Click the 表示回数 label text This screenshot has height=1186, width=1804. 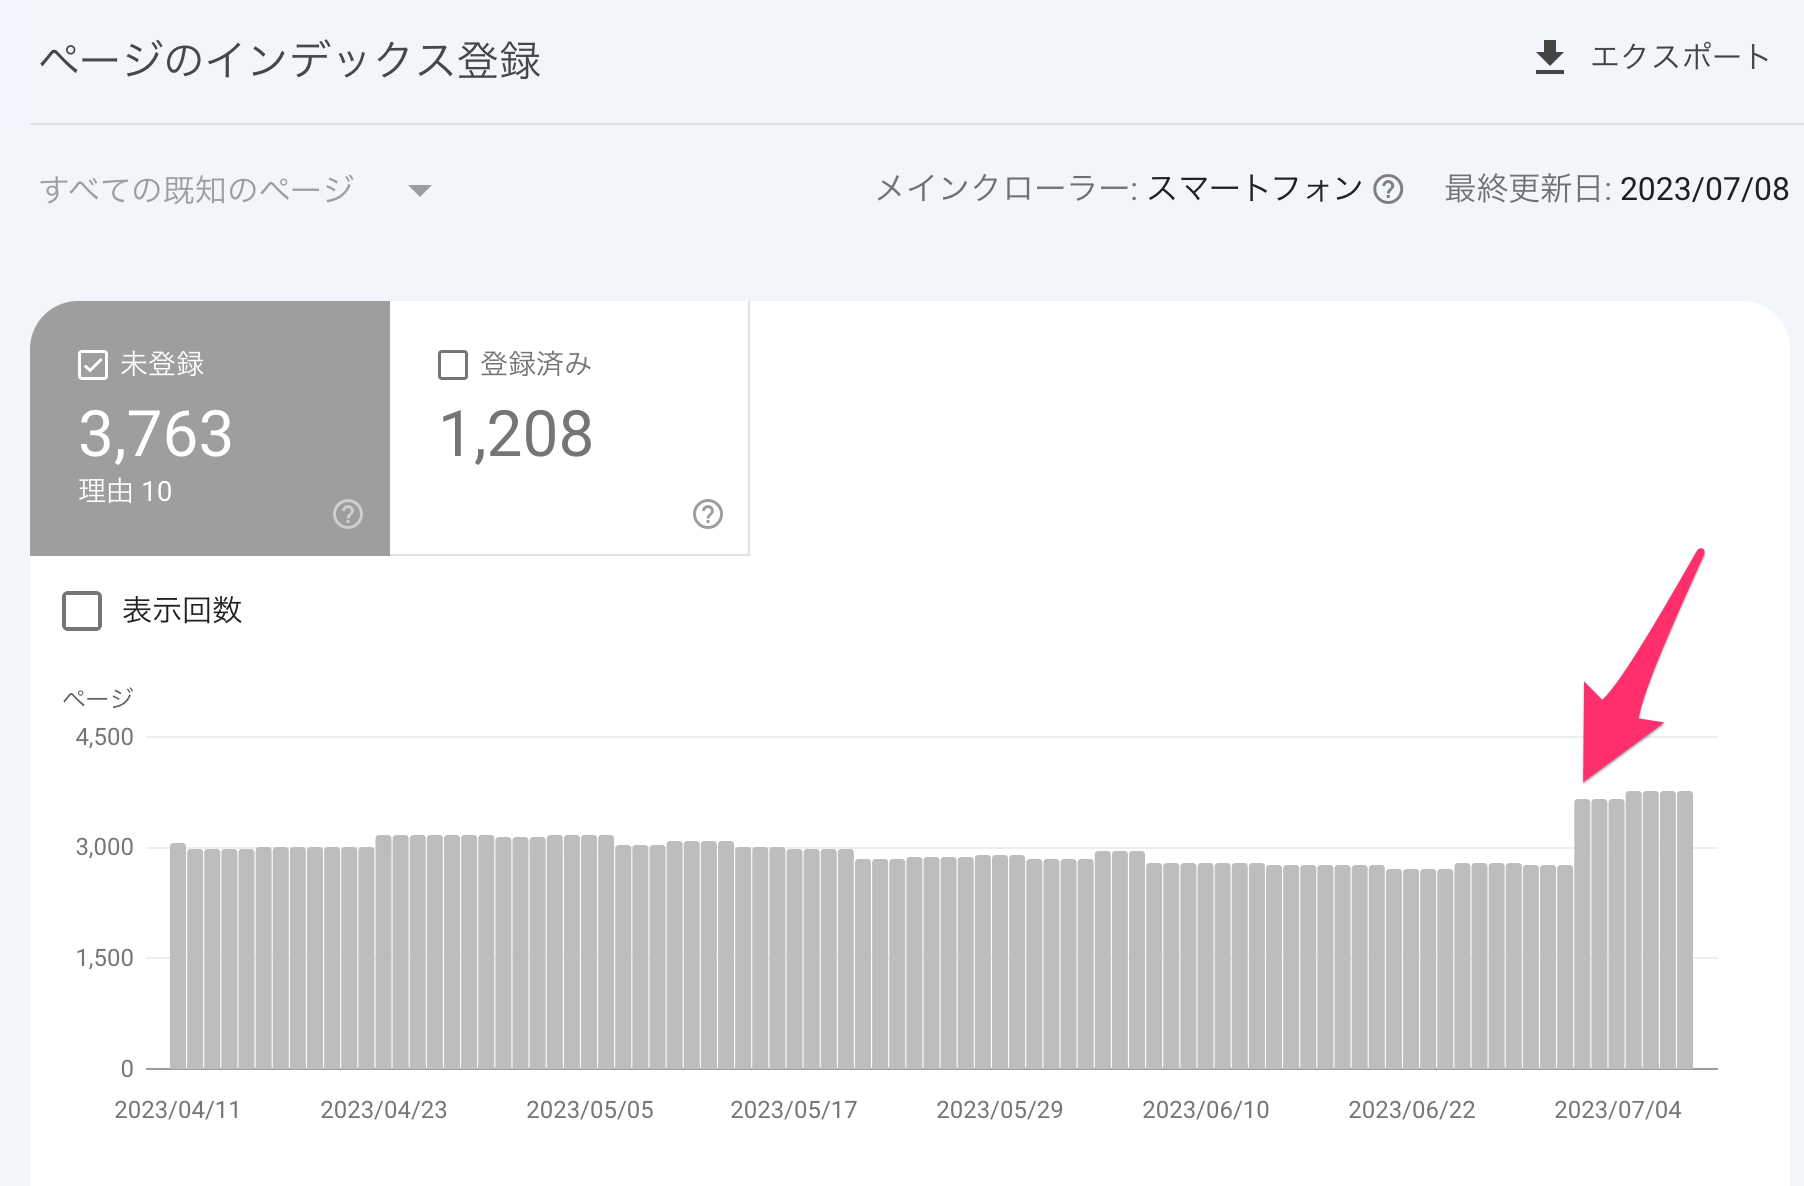182,610
